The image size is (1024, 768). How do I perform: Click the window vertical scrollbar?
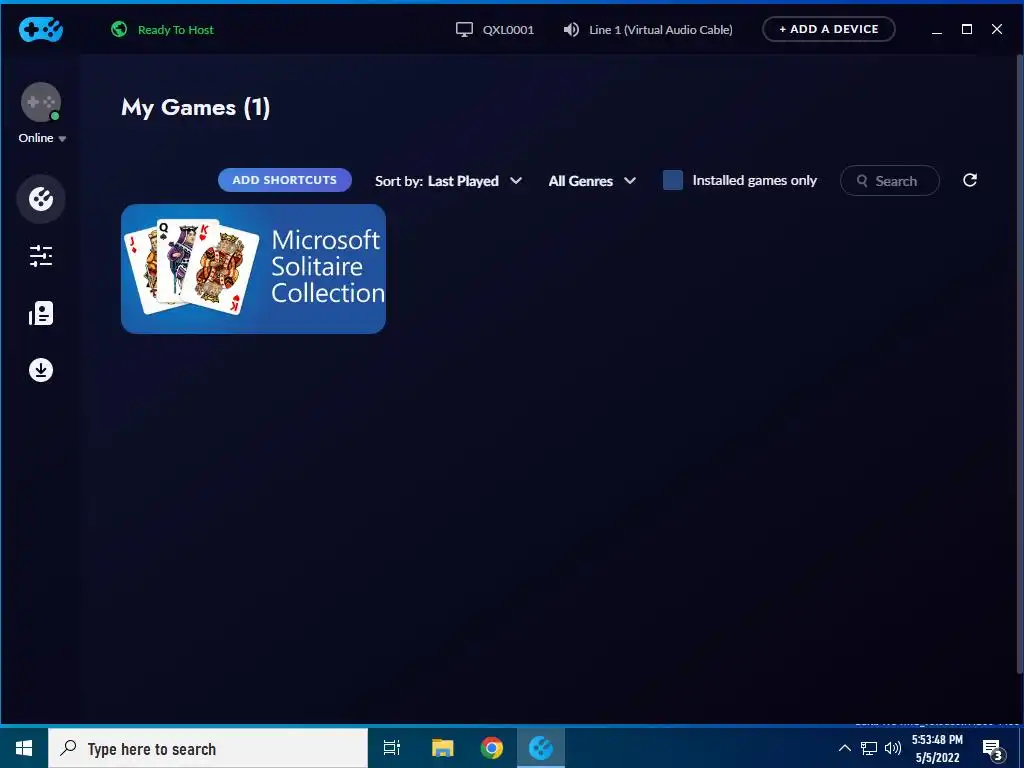(x=1020, y=366)
